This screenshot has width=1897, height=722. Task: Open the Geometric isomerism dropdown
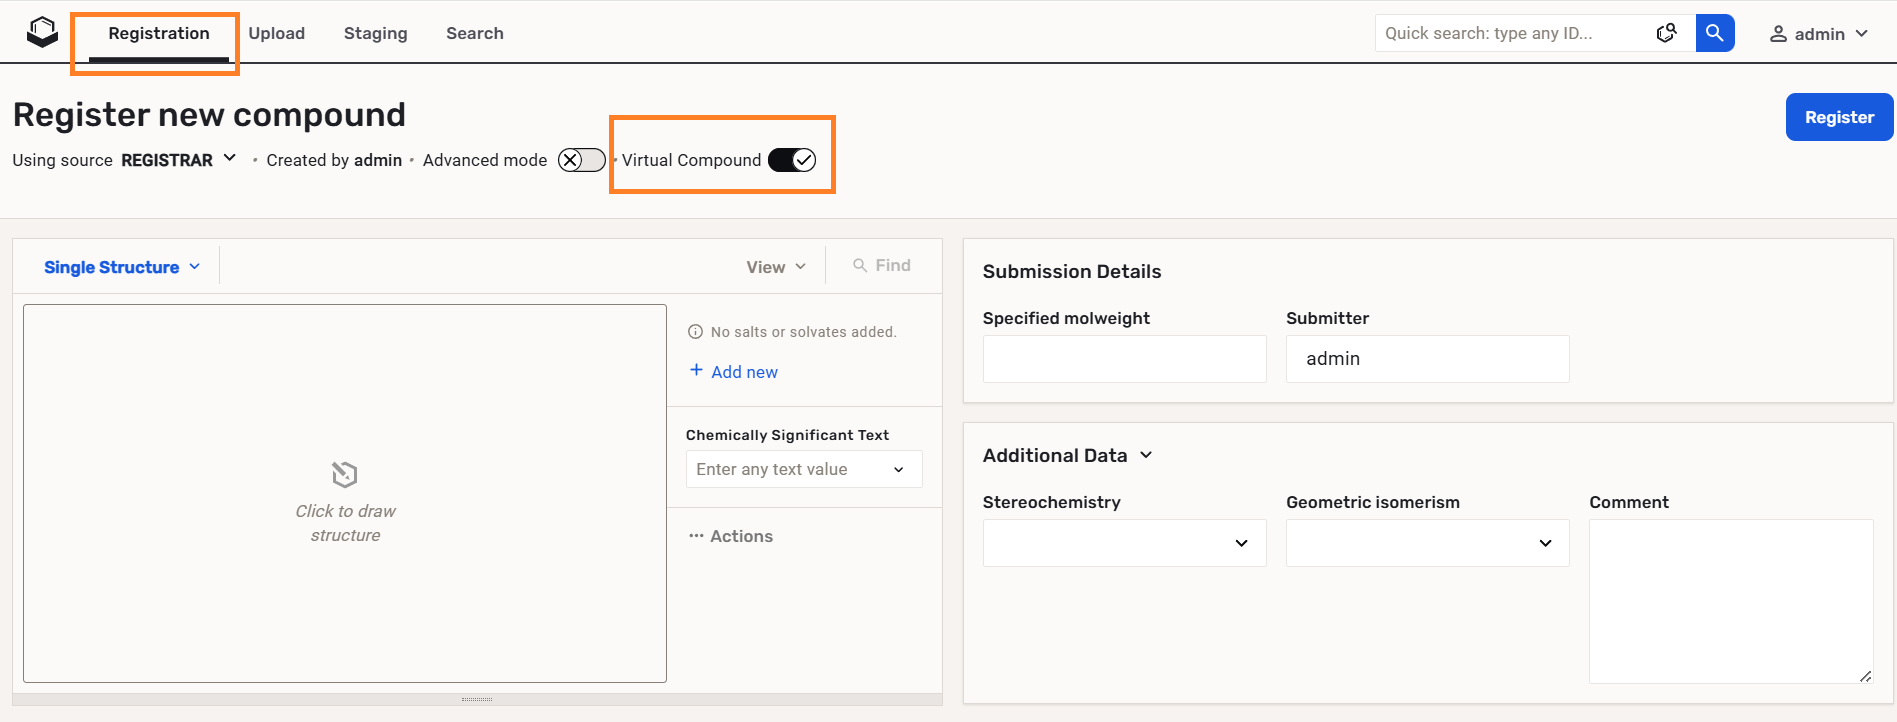click(1427, 543)
